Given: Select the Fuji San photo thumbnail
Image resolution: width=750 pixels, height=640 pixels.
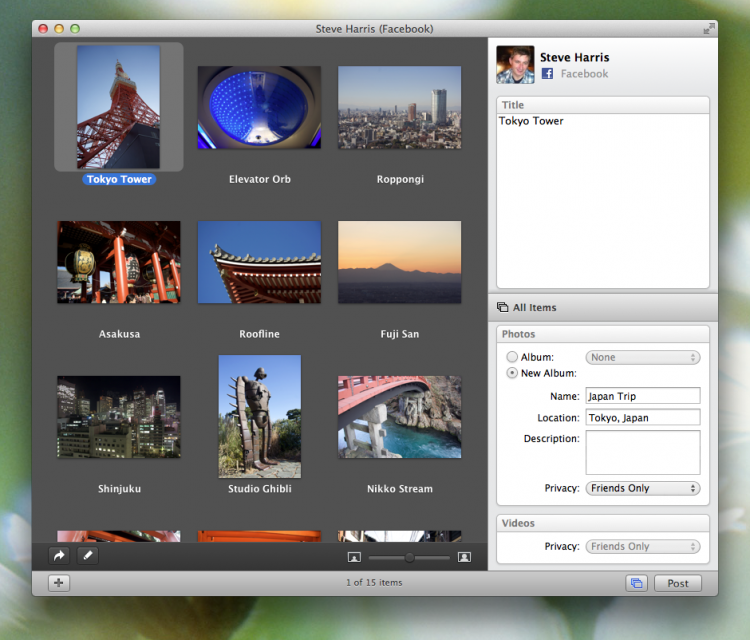Looking at the screenshot, I should tap(399, 262).
